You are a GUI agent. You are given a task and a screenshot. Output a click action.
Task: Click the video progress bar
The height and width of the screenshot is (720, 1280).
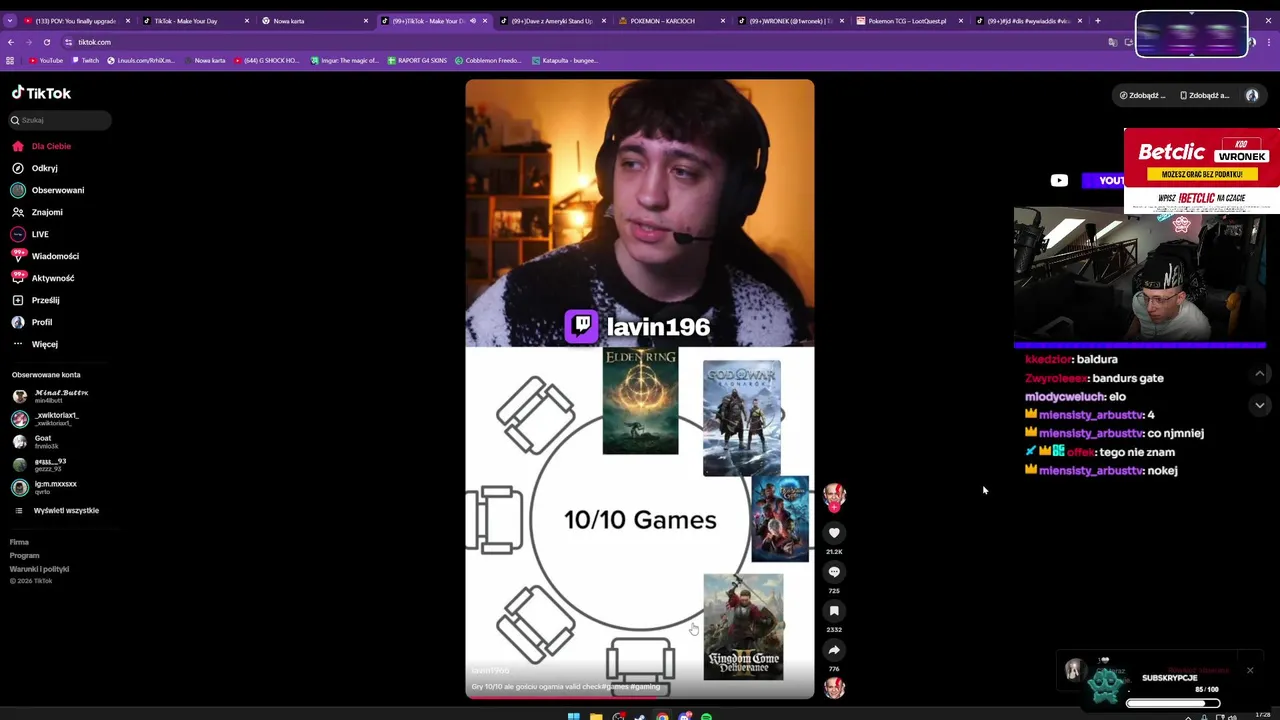640,696
